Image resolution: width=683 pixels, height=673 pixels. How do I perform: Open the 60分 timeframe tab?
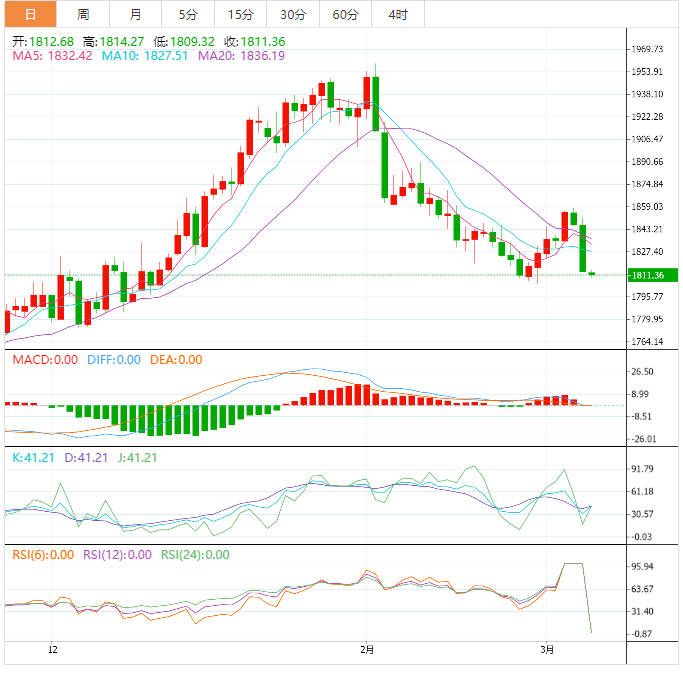pos(345,14)
